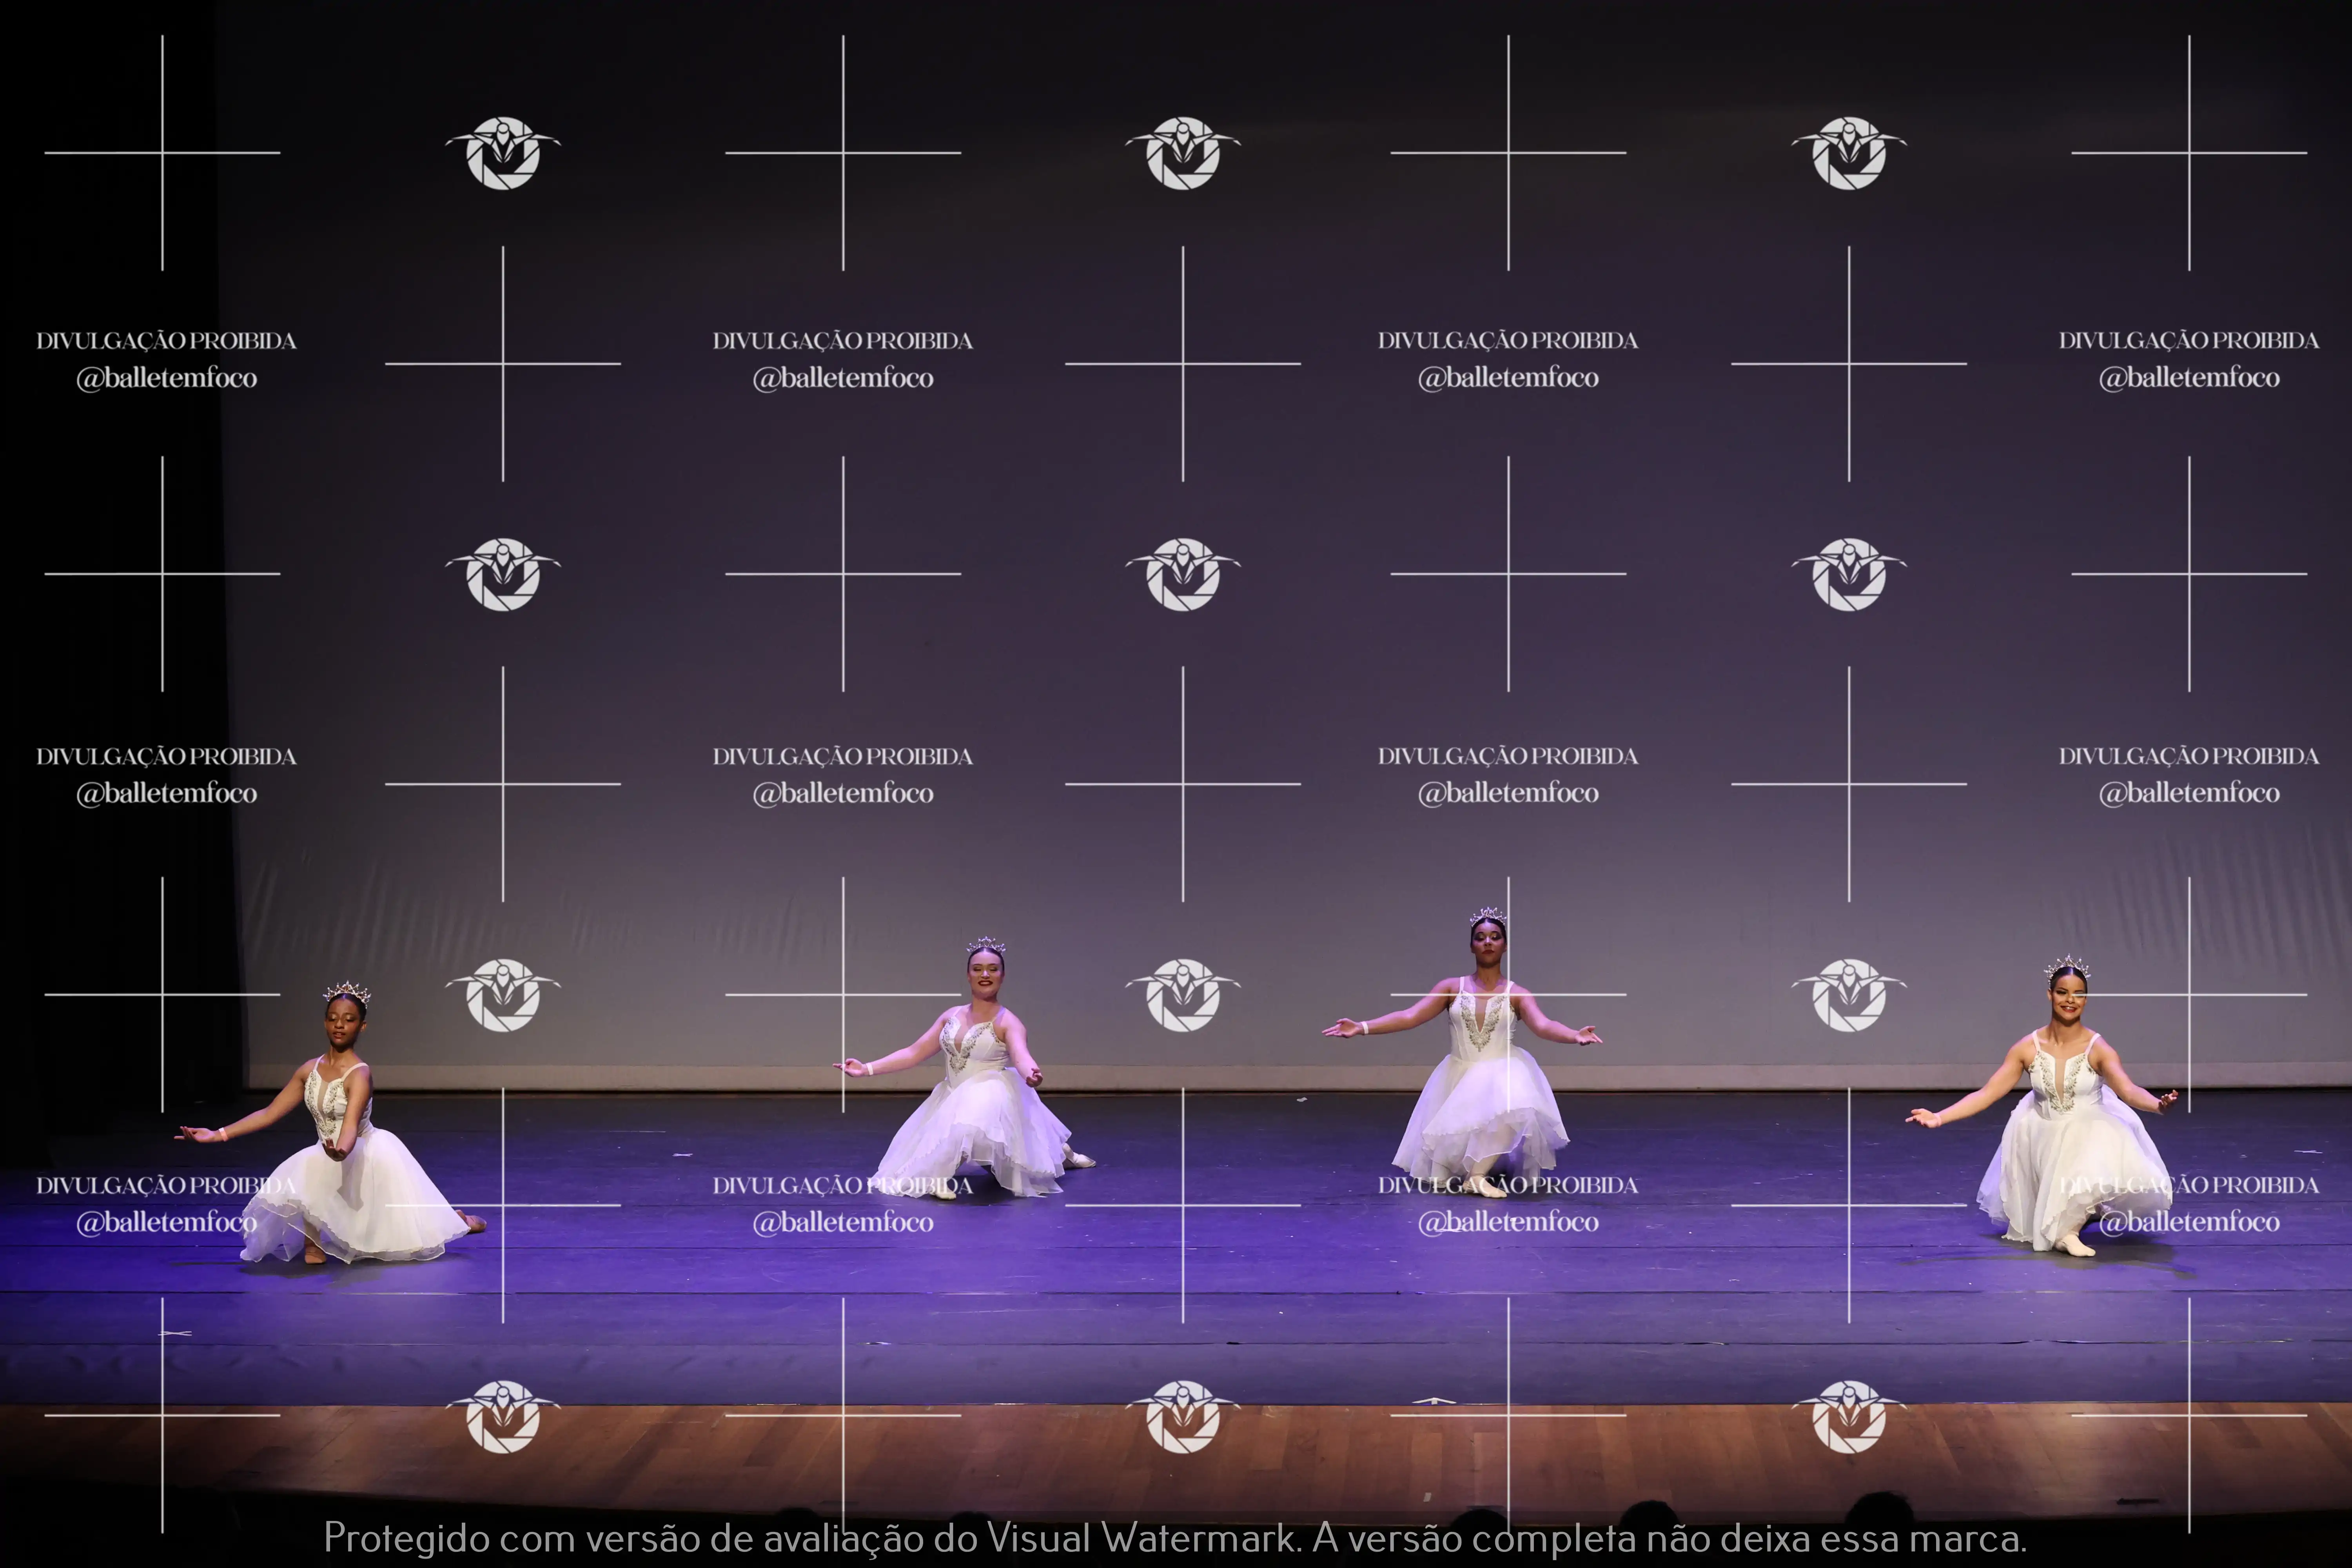The width and height of the screenshot is (2352, 1568).
Task: Click the large cross in the top-right corner
Action: 2189,153
